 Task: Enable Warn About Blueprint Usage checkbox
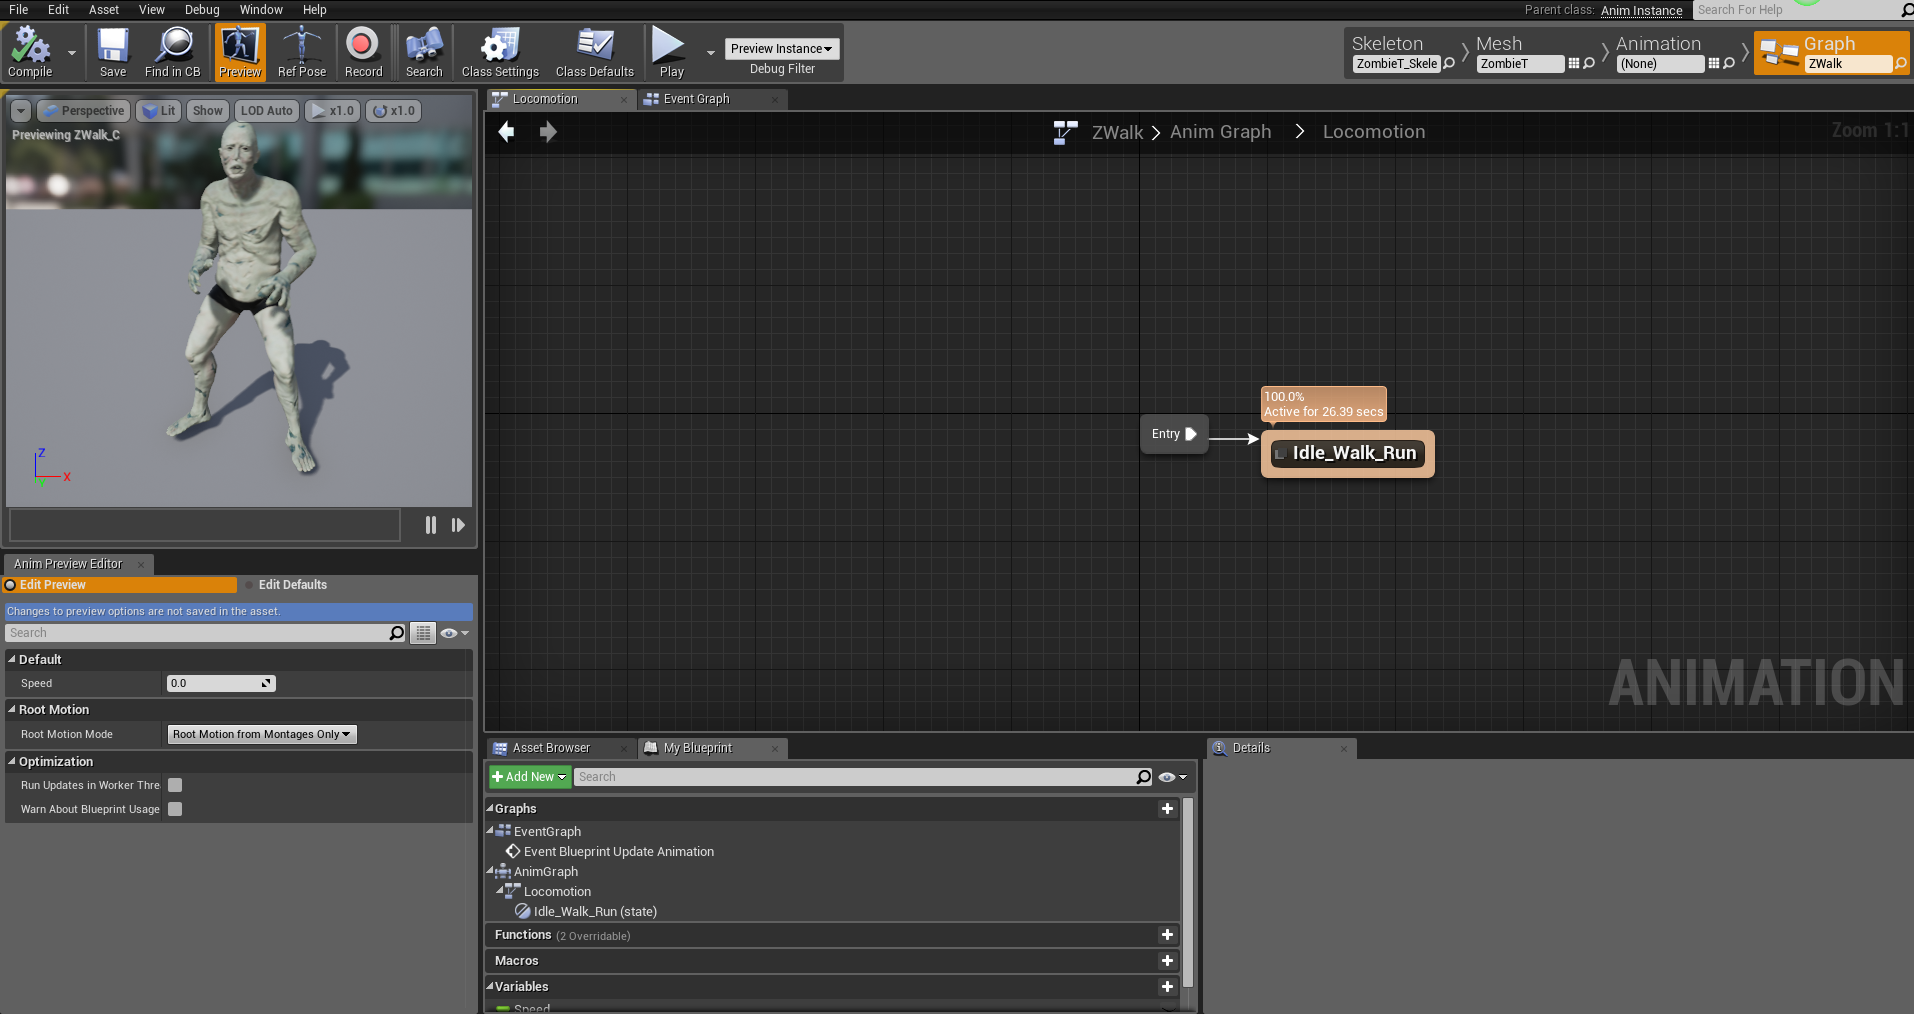(x=175, y=810)
